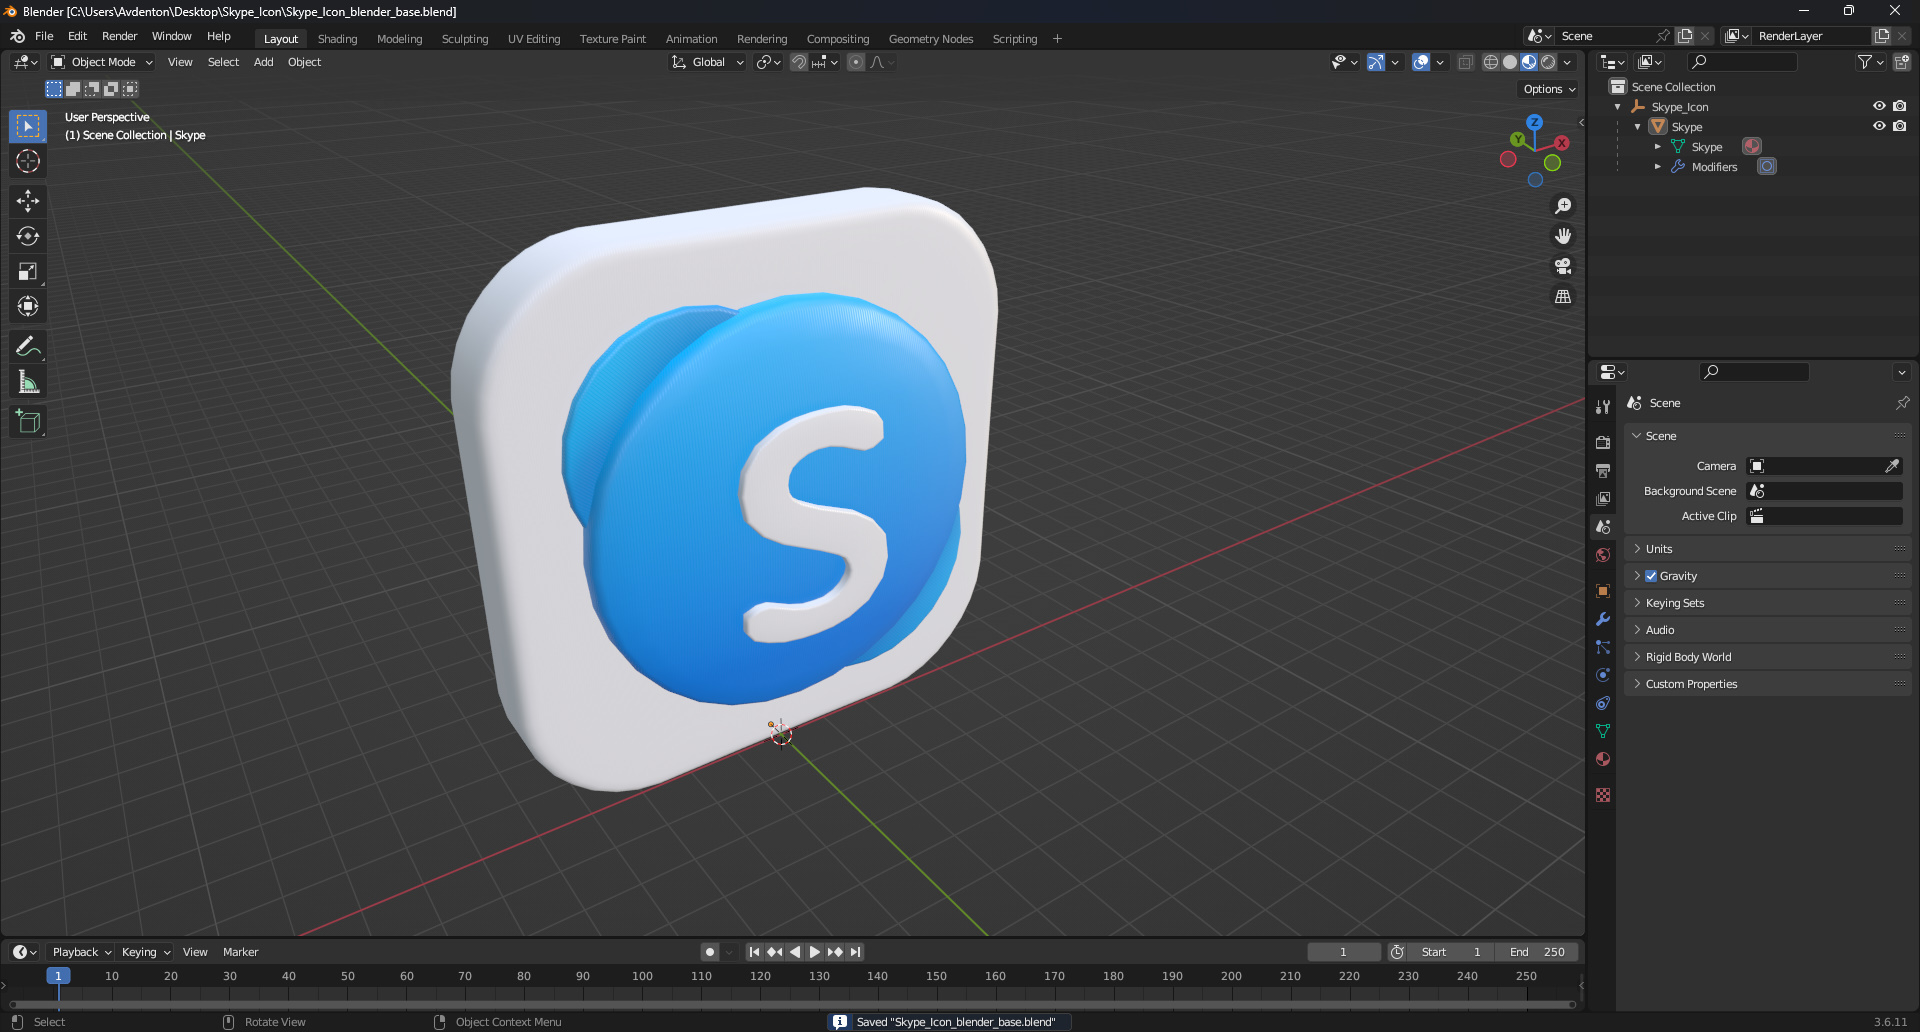Open the File menu

tap(44, 36)
